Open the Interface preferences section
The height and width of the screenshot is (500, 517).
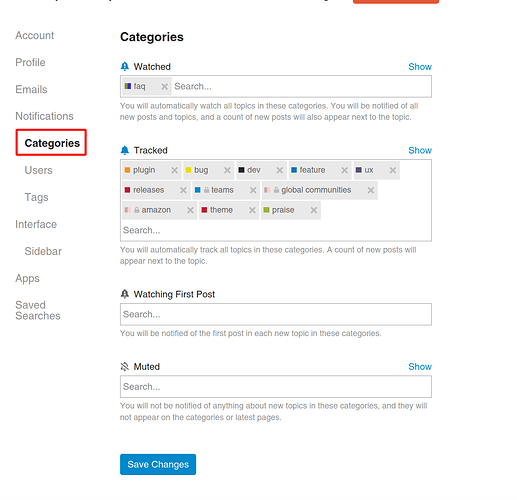(x=36, y=224)
